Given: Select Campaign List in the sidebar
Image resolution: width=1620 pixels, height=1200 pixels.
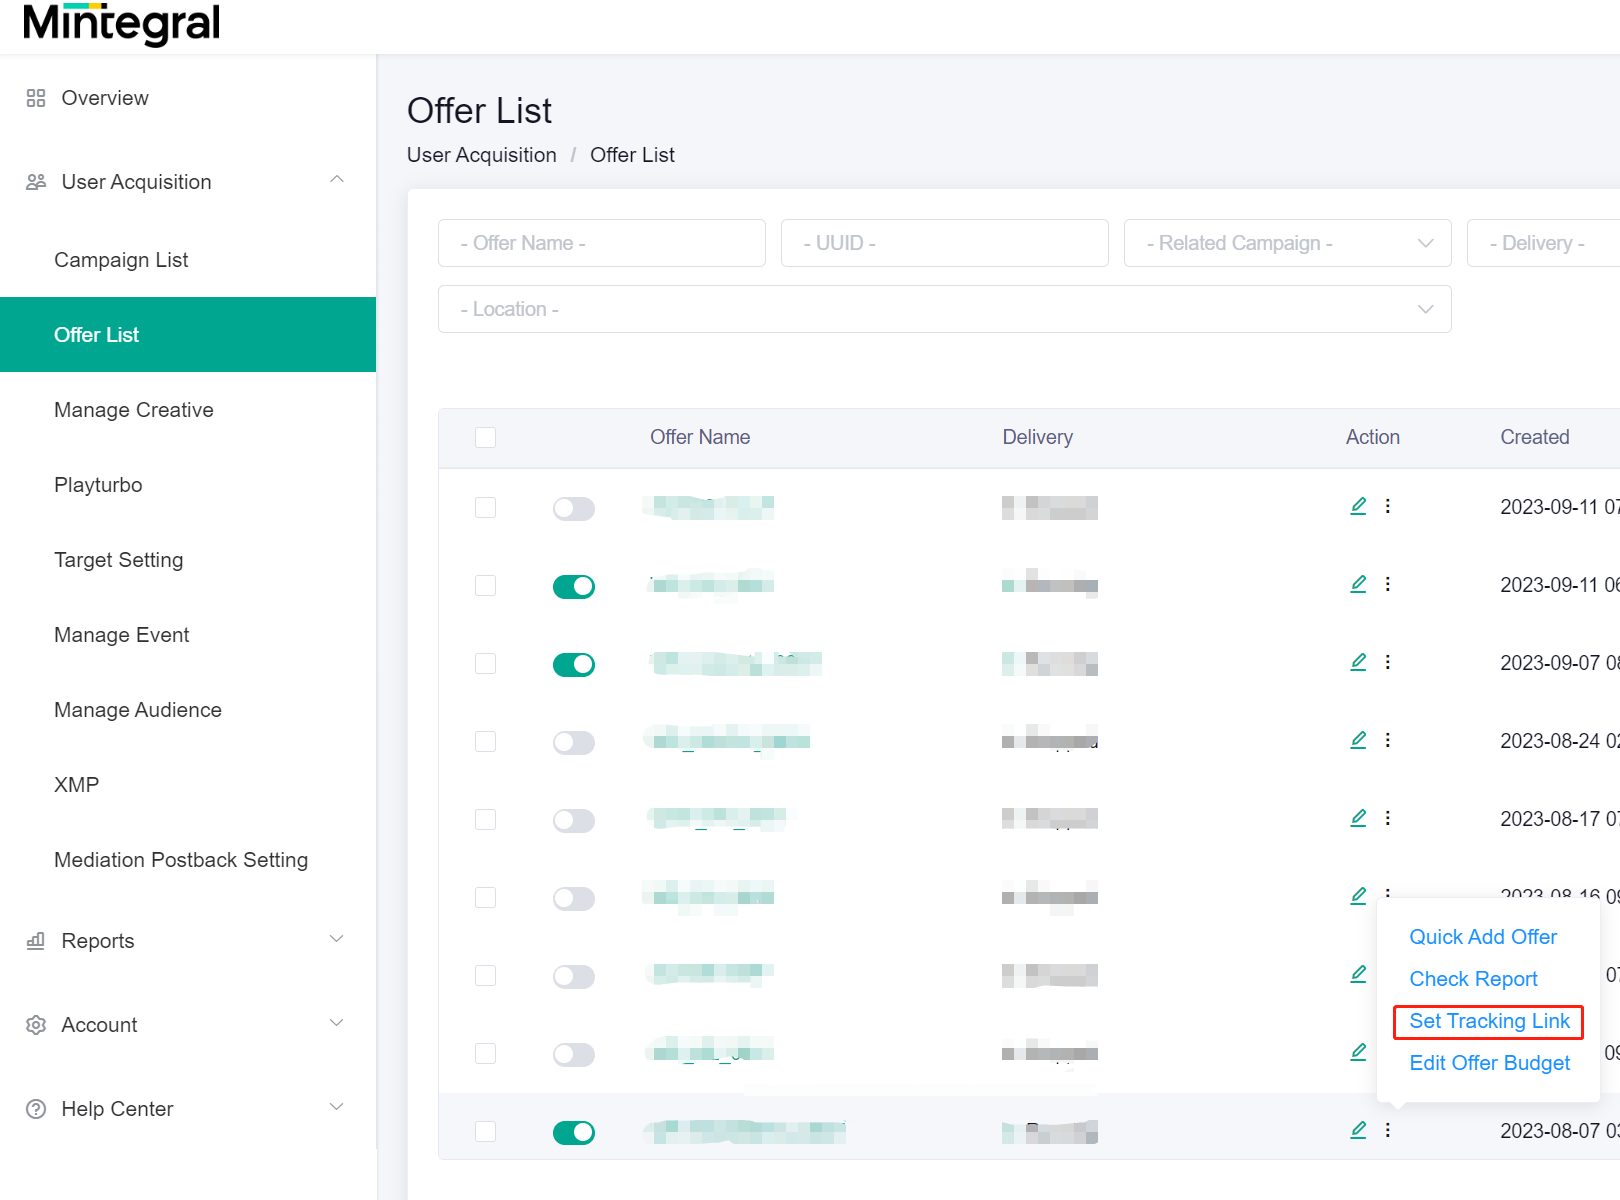Looking at the screenshot, I should click(x=121, y=259).
